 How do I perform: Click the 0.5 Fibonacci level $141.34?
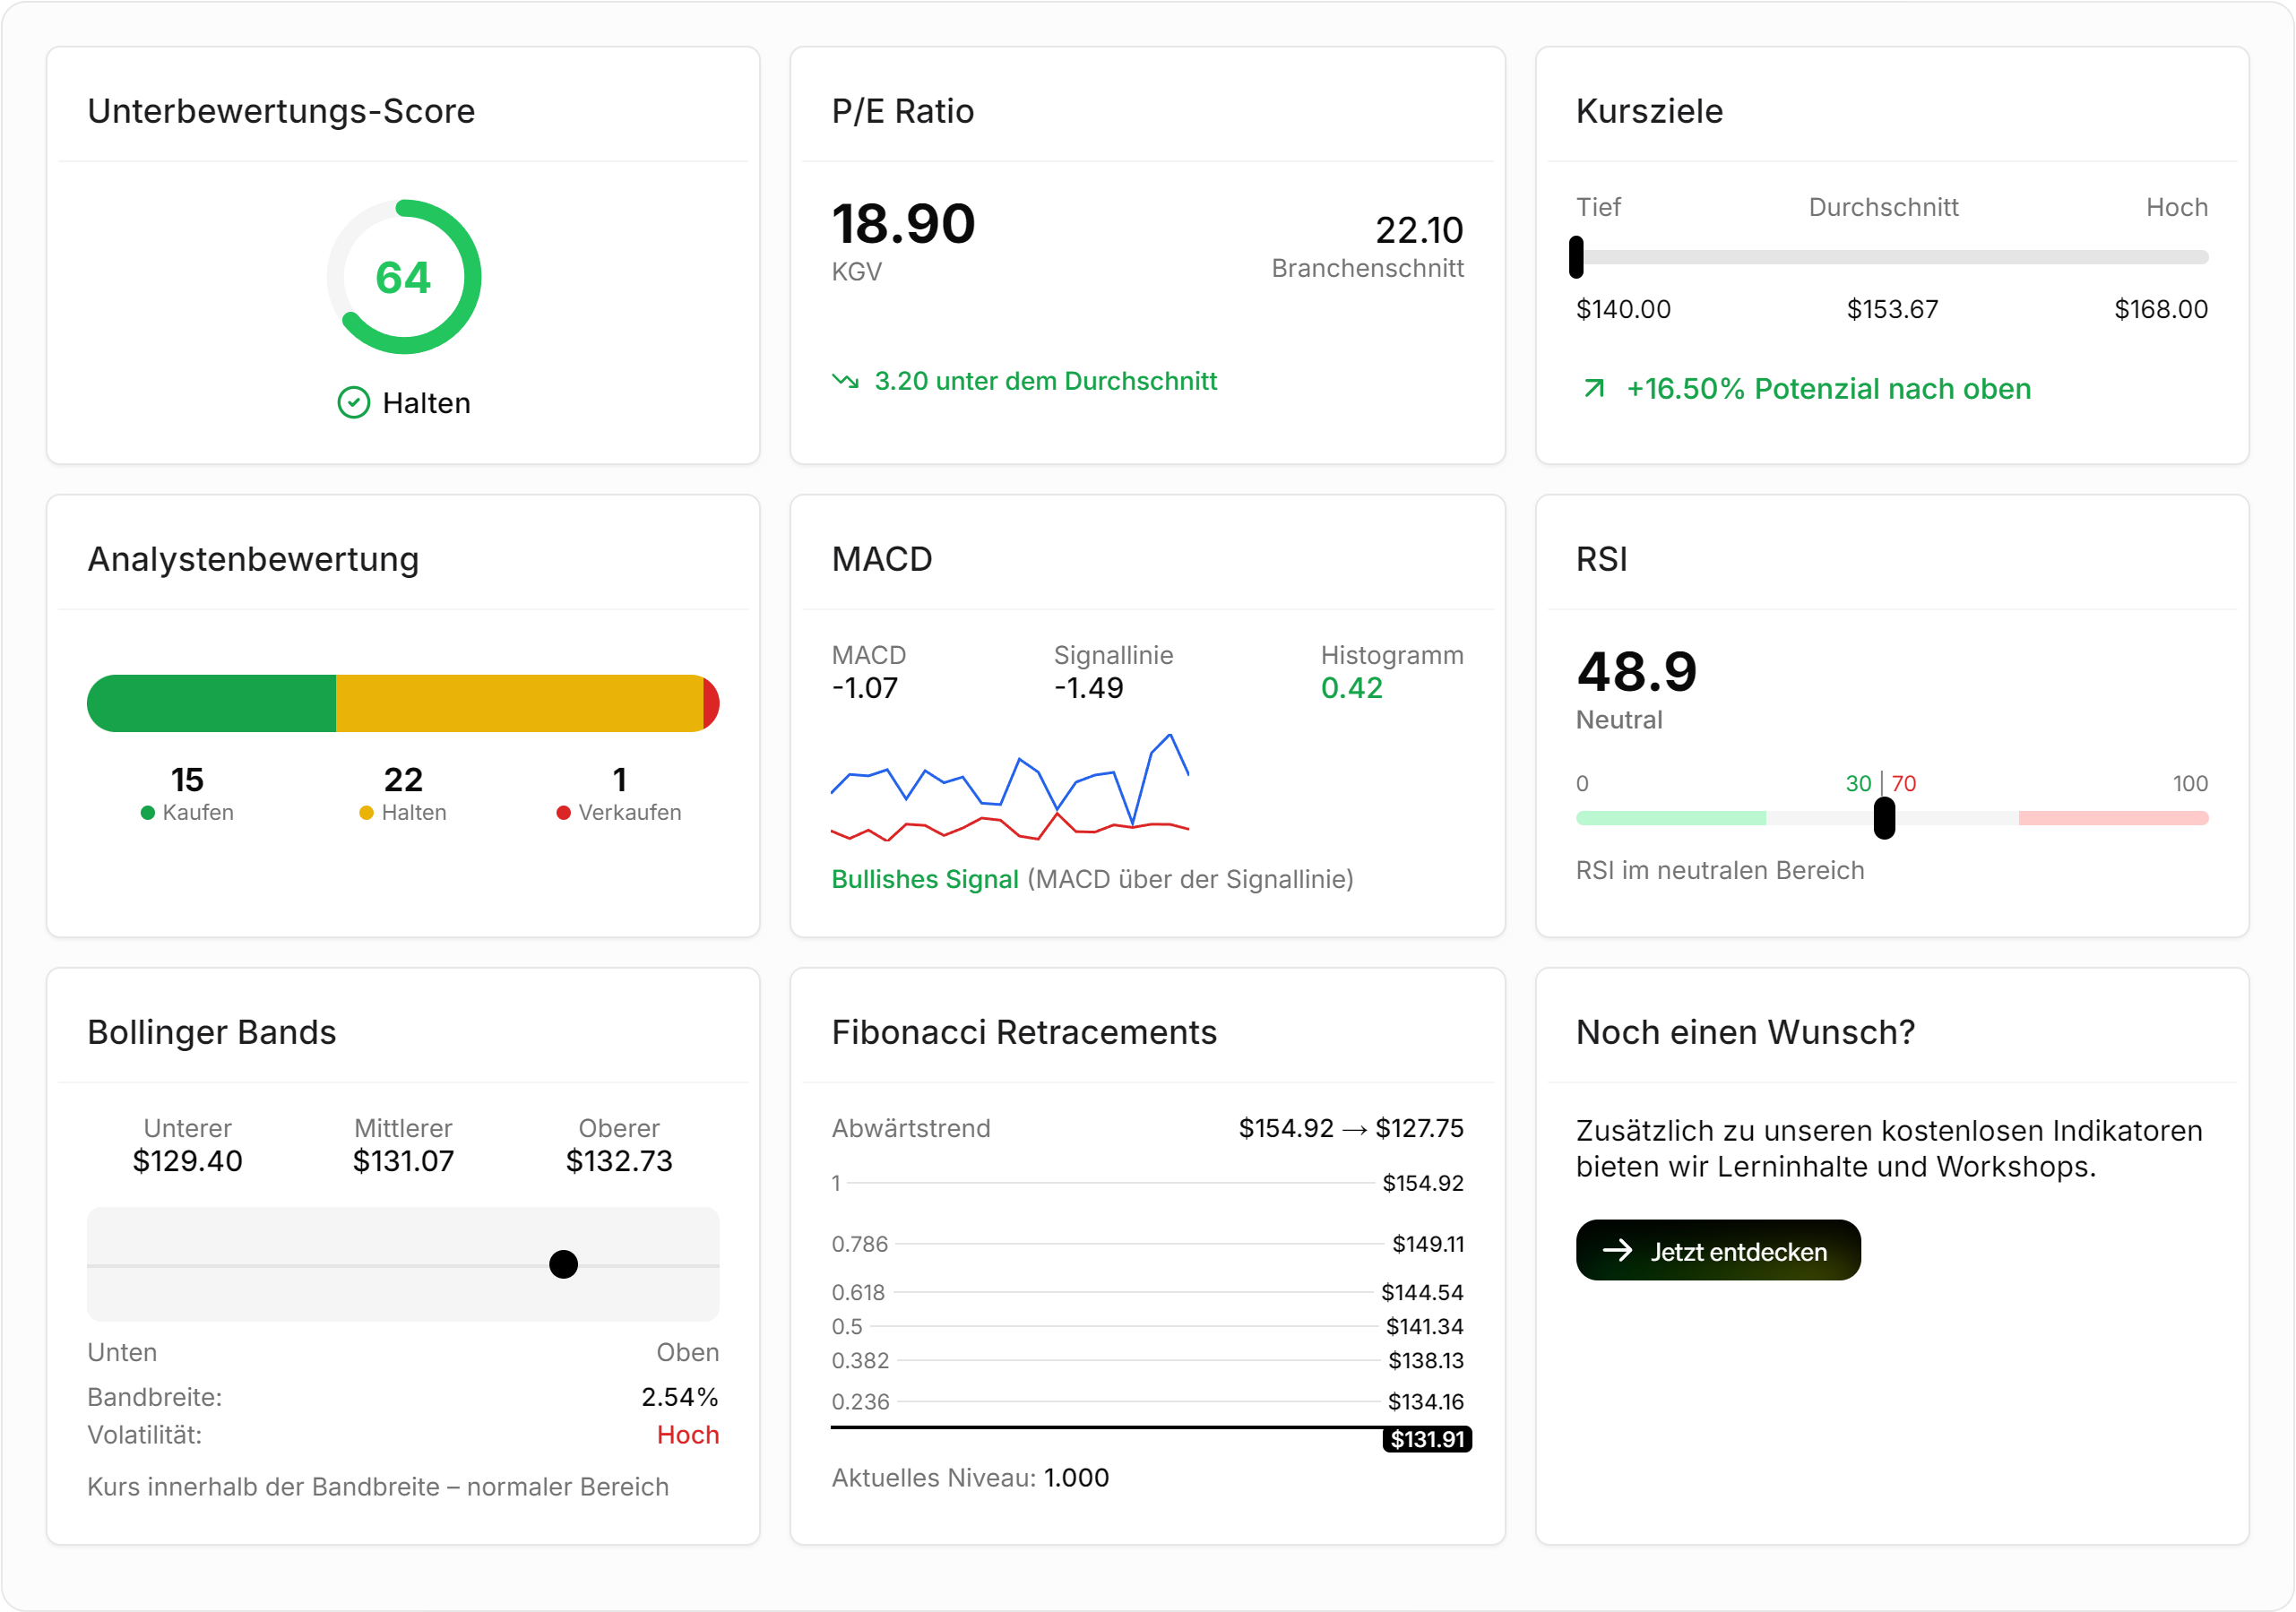point(1424,1326)
